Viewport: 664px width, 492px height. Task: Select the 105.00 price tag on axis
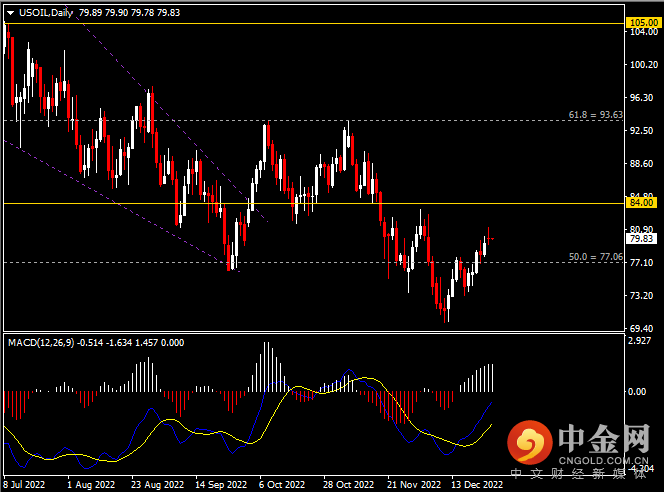(x=640, y=21)
